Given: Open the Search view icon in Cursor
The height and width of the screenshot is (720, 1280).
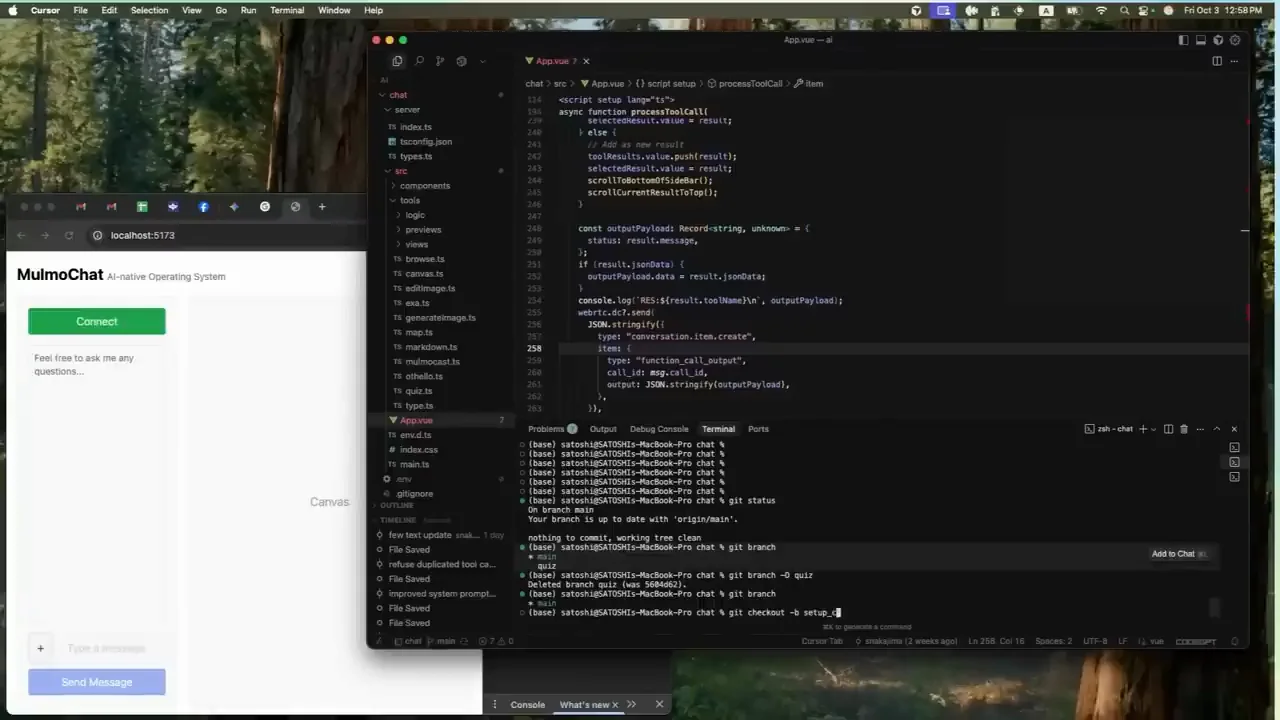Looking at the screenshot, I should (419, 61).
